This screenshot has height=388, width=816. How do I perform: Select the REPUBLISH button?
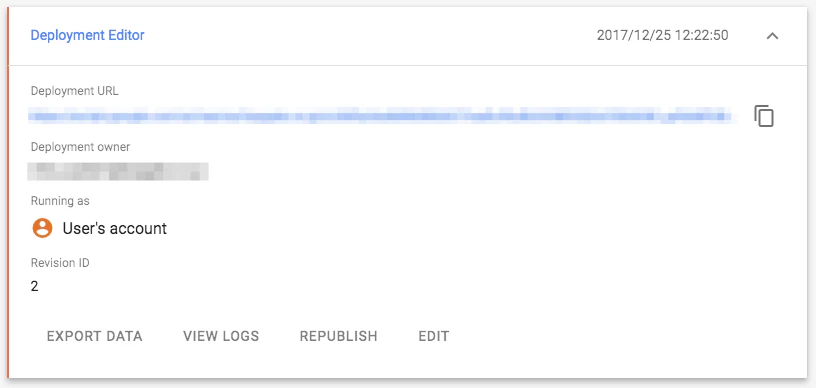(x=339, y=336)
